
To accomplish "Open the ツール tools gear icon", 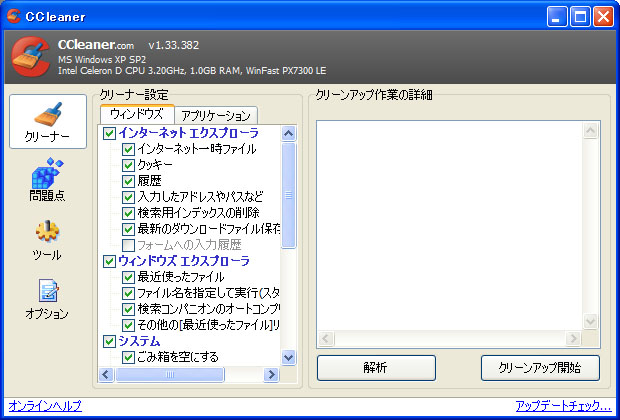I will 47,240.
